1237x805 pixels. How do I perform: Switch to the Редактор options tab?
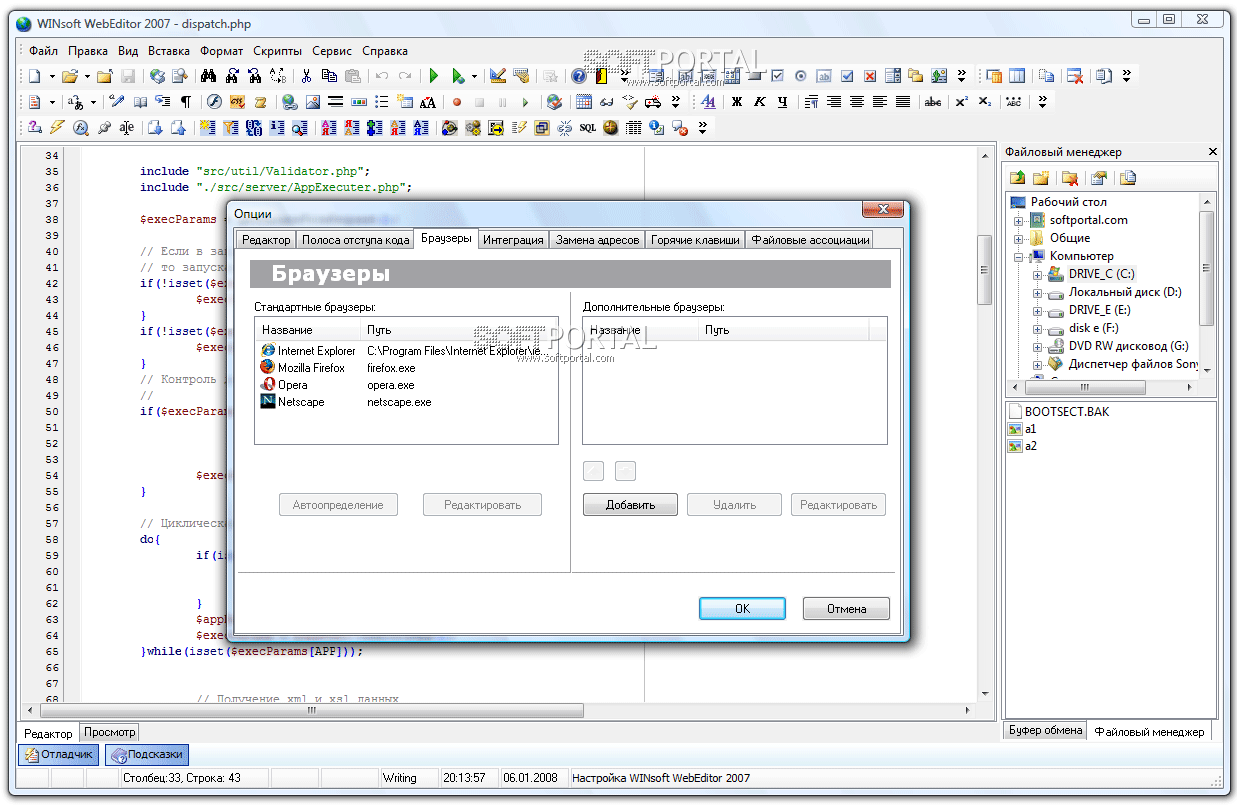point(266,239)
